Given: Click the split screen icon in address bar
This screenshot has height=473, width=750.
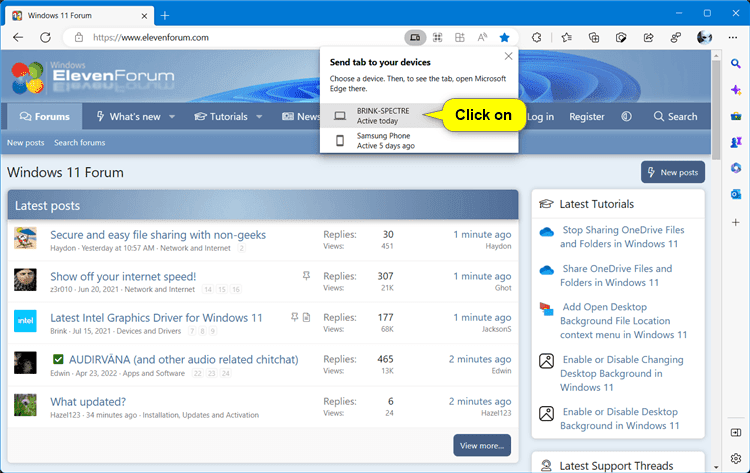Looking at the screenshot, I should click(x=460, y=37).
